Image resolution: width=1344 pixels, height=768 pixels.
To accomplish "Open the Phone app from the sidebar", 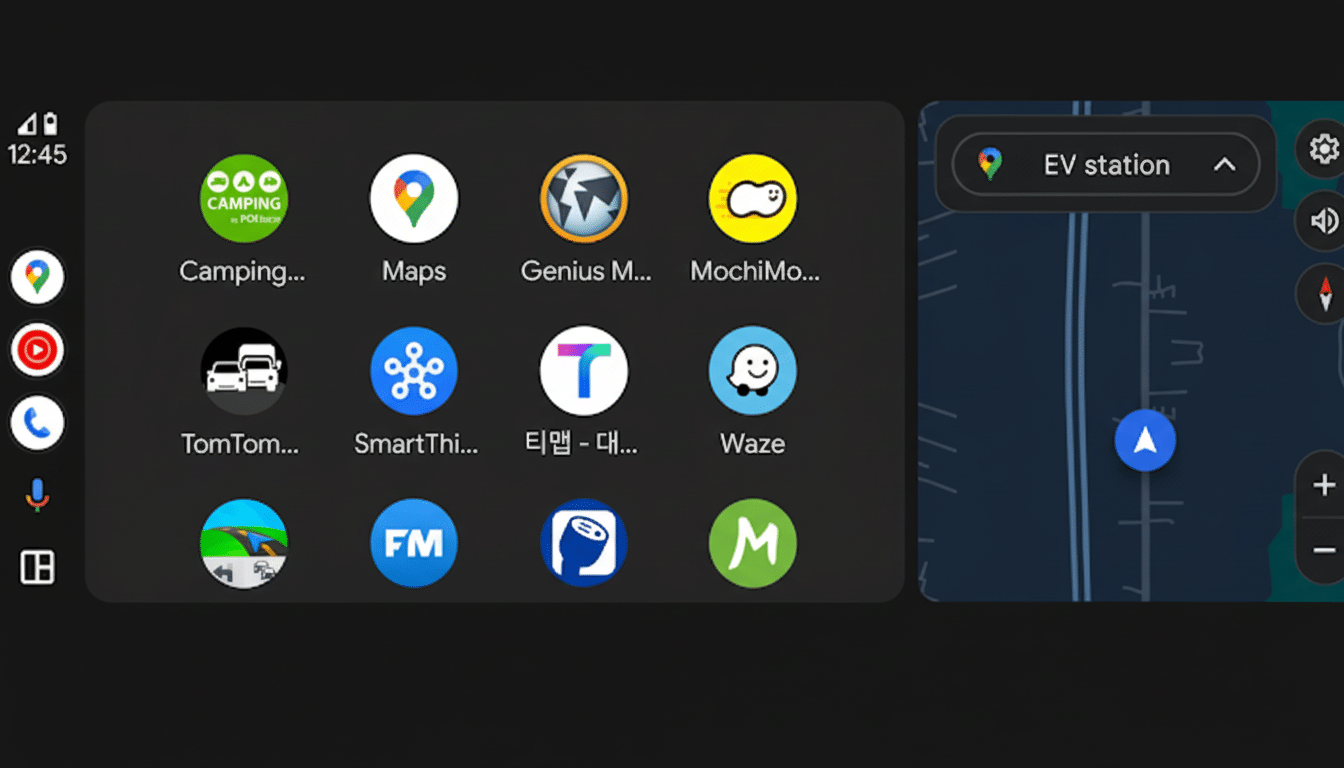I will tap(37, 423).
